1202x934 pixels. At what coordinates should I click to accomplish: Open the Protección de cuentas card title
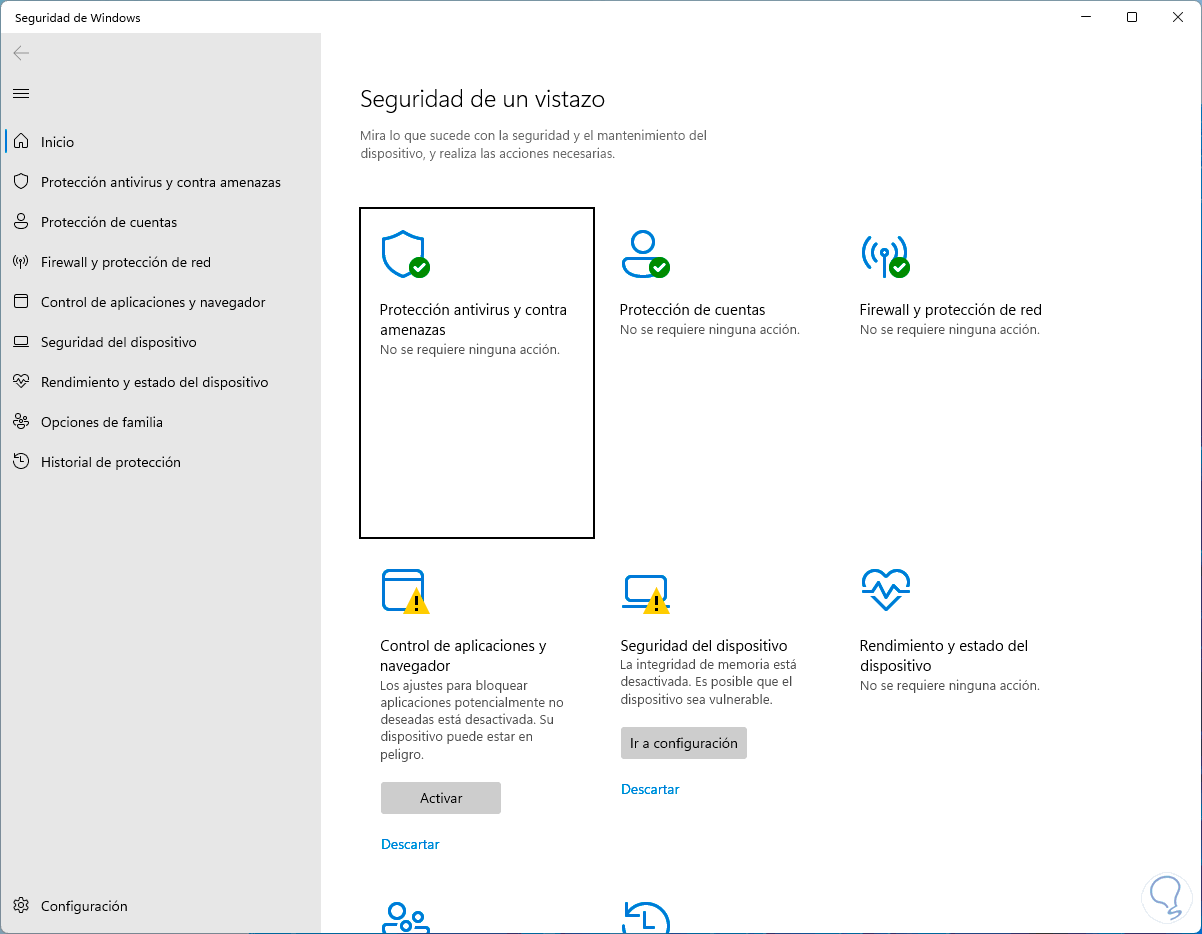pyautogui.click(x=693, y=310)
